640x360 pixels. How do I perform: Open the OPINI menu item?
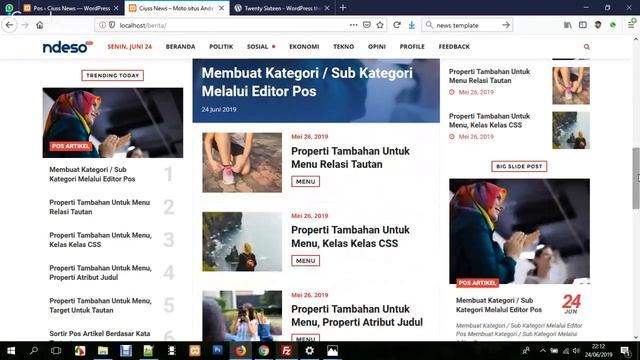point(377,47)
